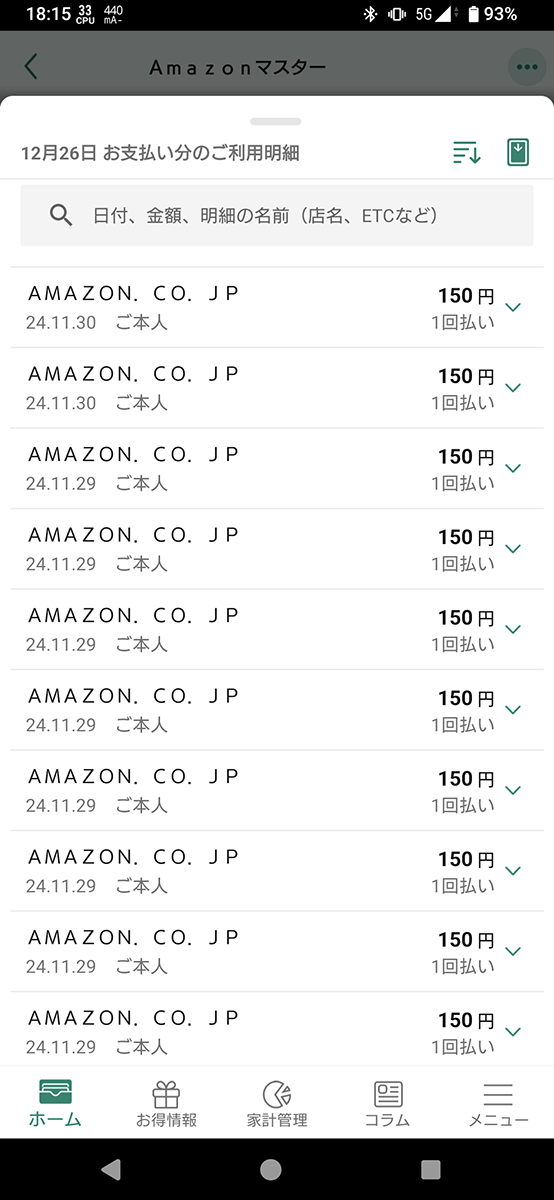Select the third 24.11.29 AMAZON.CO.JP row
Screen dimensions: 554x1200
pyautogui.click(x=277, y=630)
